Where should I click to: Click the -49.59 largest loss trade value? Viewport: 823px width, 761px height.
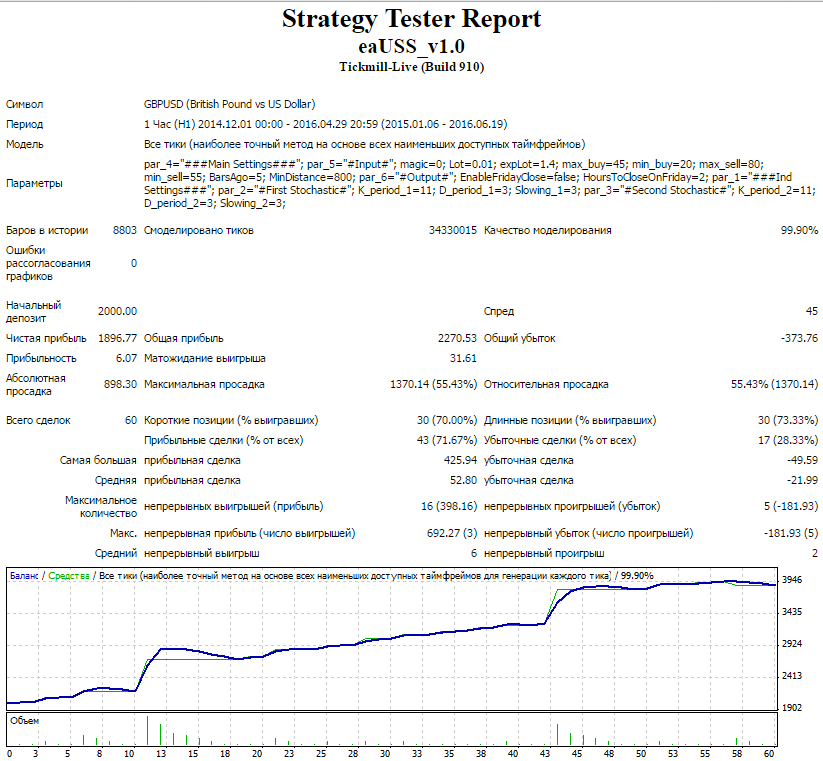pyautogui.click(x=802, y=460)
